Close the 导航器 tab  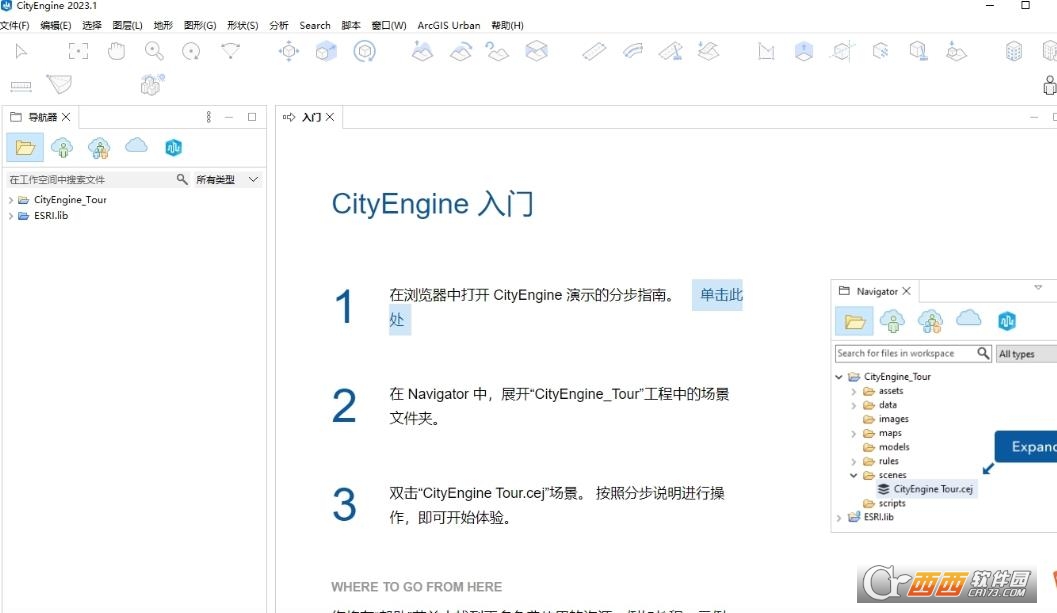coord(66,117)
